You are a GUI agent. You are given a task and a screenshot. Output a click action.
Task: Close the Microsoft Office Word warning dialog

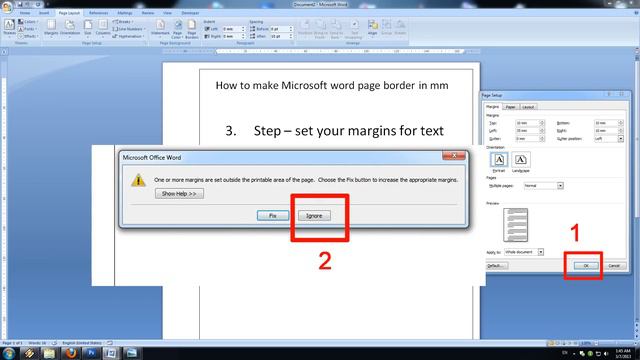click(x=453, y=156)
